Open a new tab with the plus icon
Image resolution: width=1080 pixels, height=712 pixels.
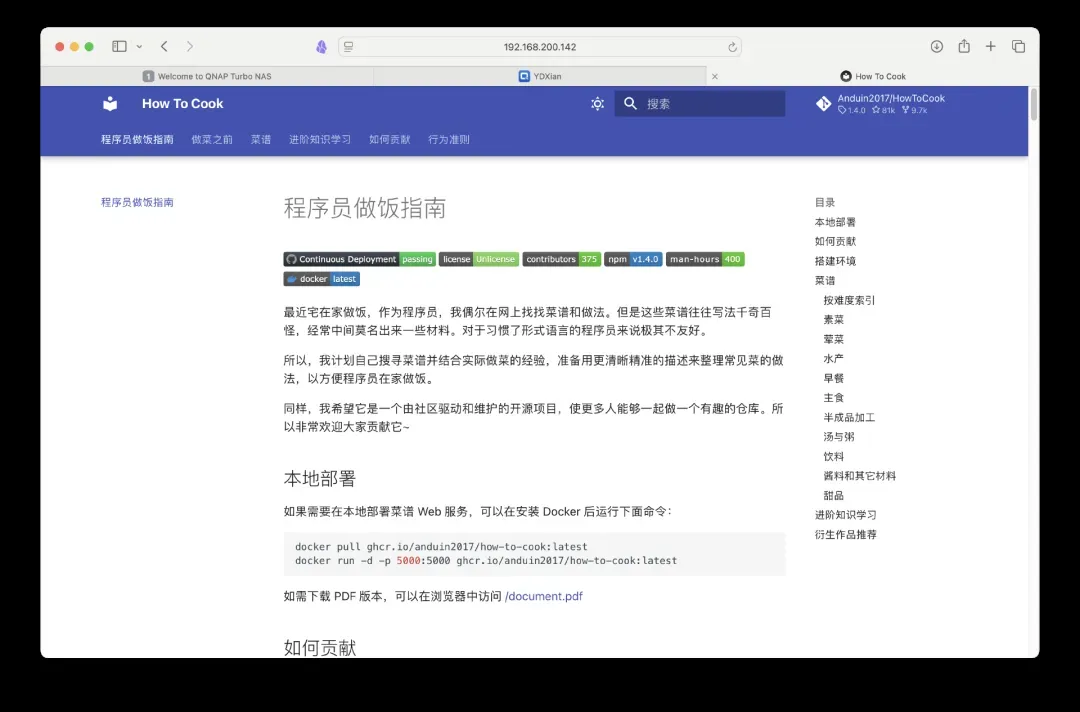(991, 47)
